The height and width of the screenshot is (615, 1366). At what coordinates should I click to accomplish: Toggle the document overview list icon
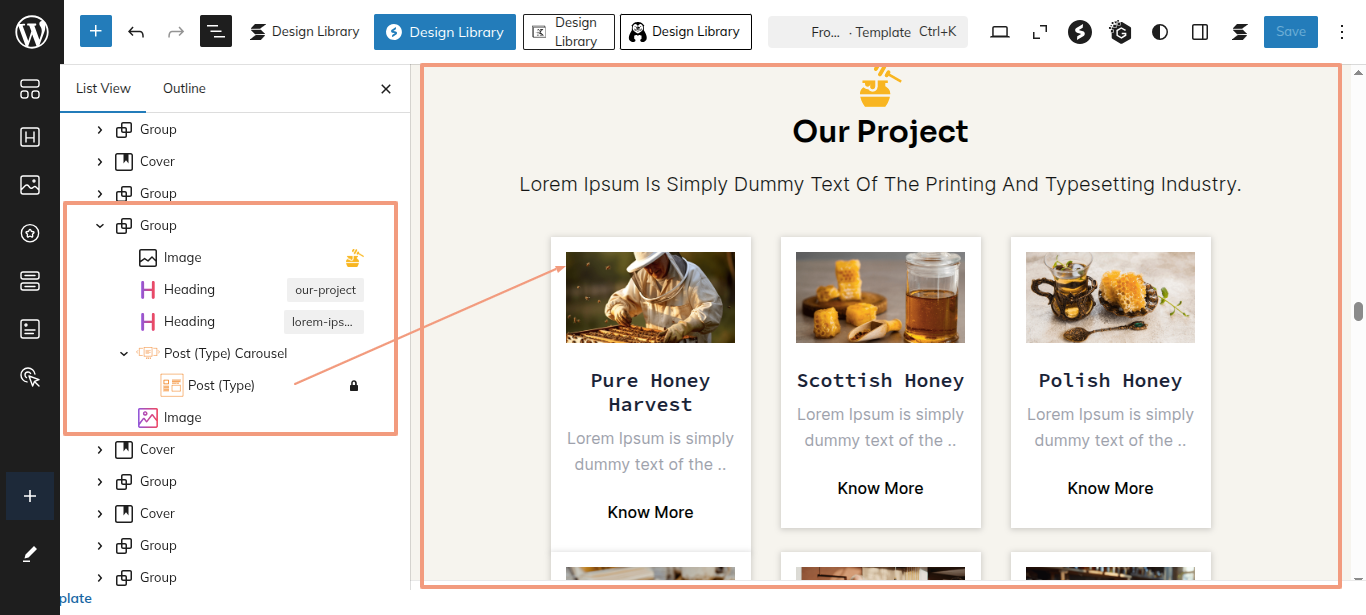[215, 32]
